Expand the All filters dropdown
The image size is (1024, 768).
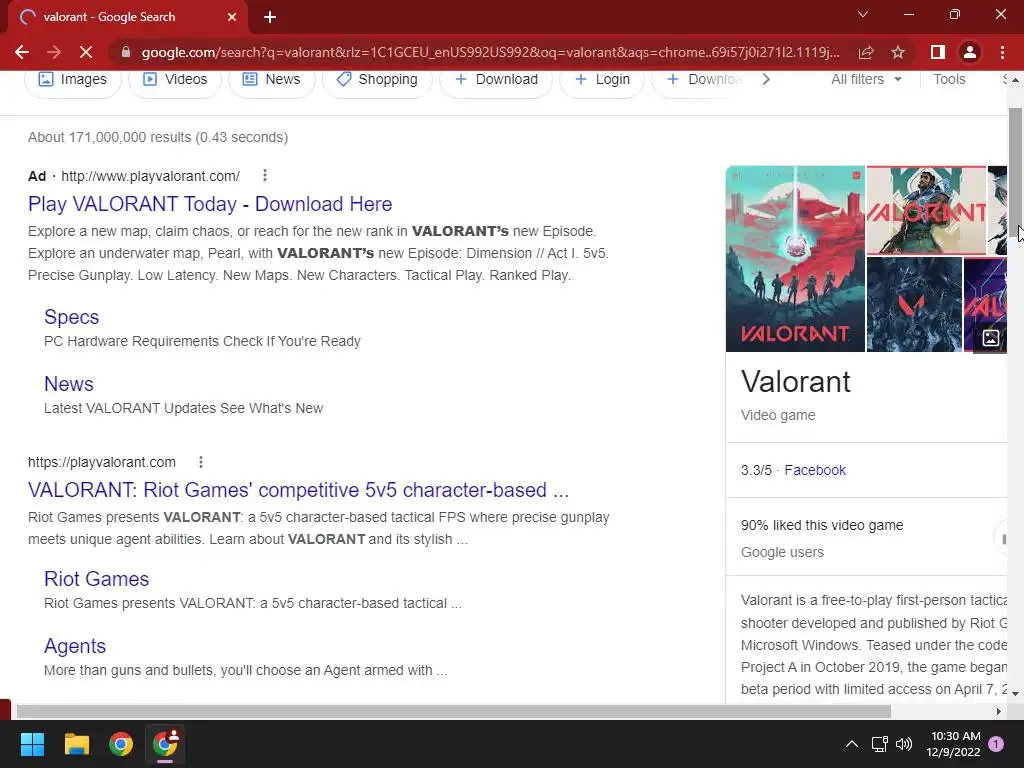866,80
